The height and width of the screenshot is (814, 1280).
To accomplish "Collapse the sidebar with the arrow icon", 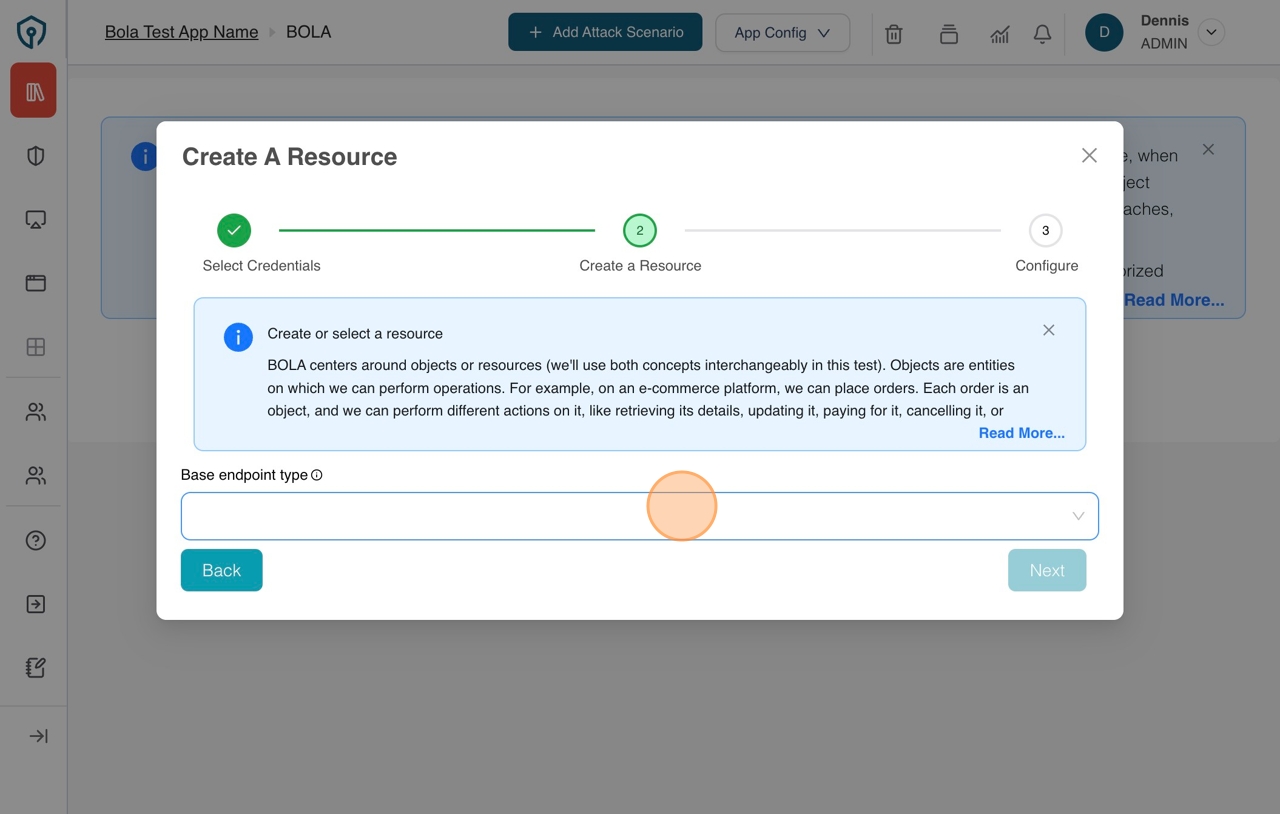I will (x=36, y=735).
